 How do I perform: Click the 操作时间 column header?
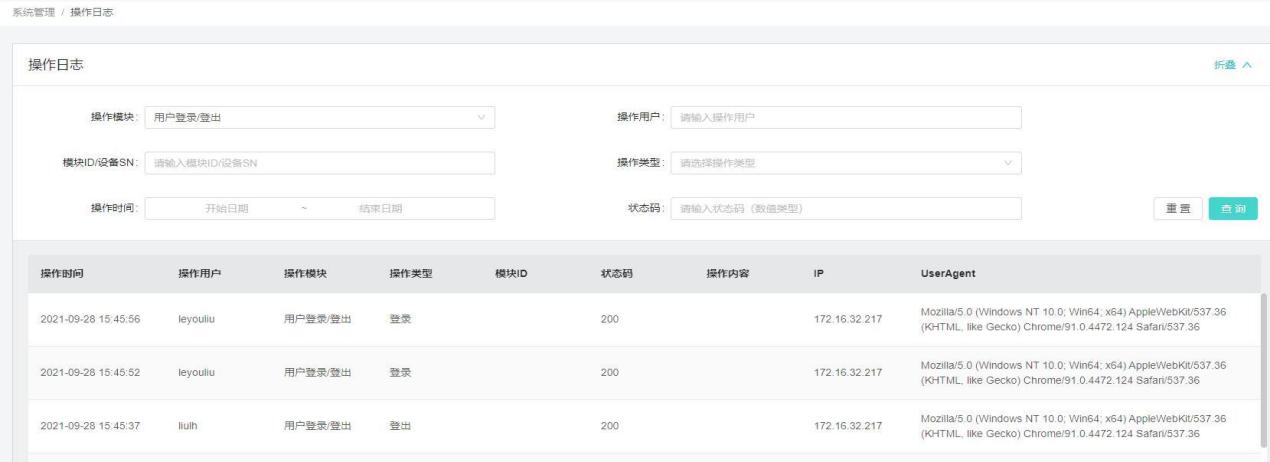click(62, 273)
